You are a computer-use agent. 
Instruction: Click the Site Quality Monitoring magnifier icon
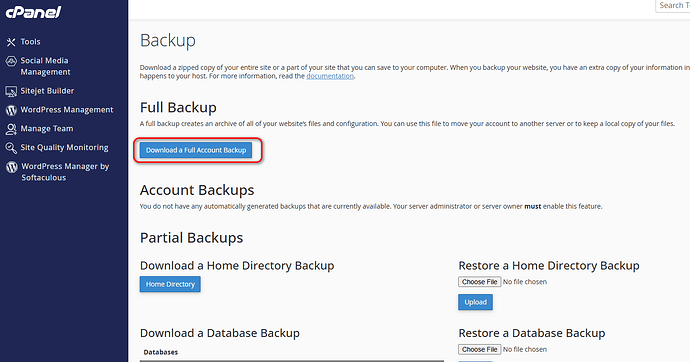coord(11,148)
